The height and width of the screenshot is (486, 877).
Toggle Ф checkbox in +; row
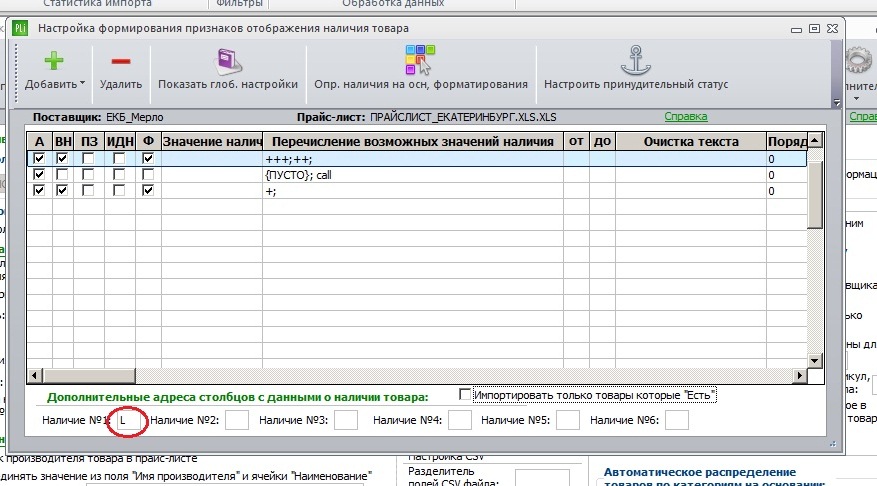(148, 191)
